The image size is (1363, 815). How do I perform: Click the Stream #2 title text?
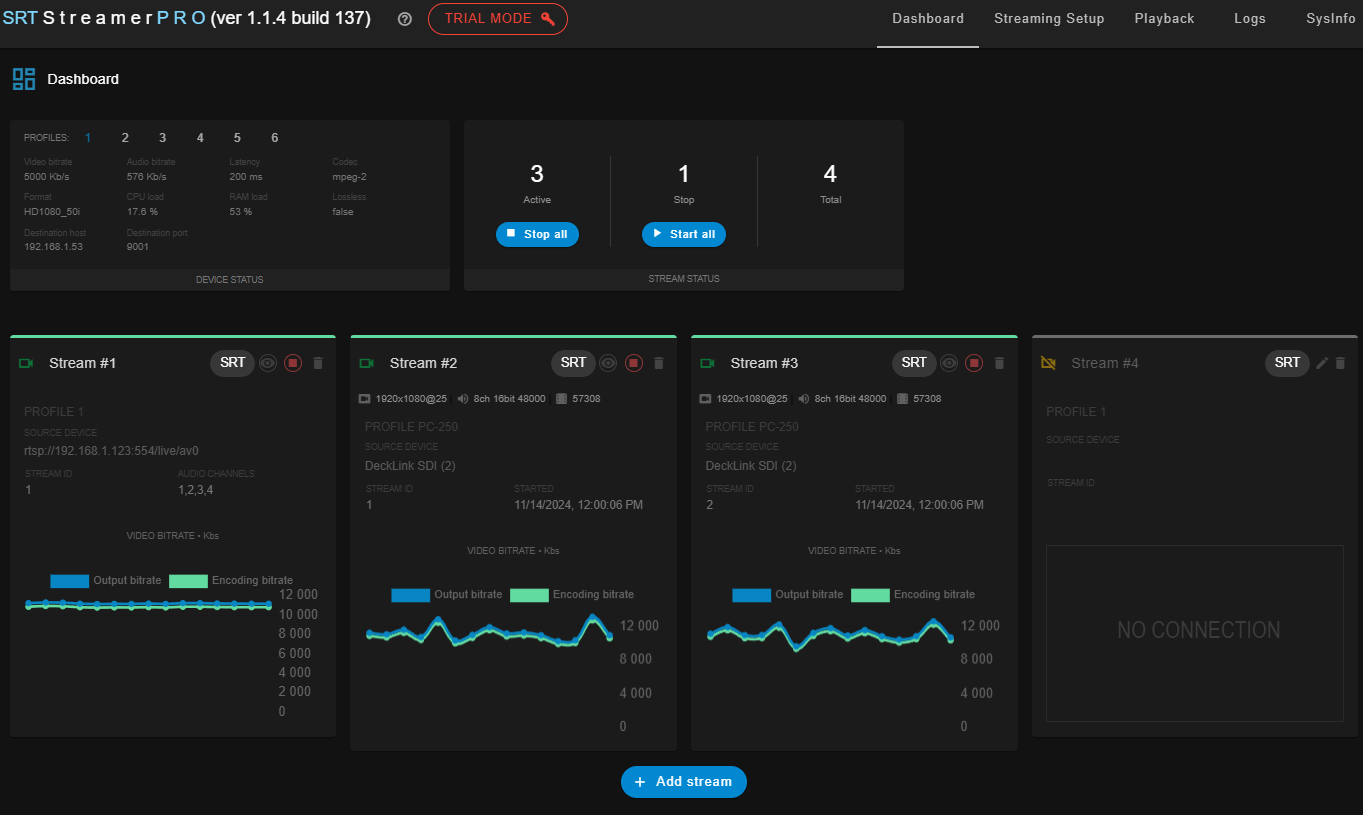point(423,363)
